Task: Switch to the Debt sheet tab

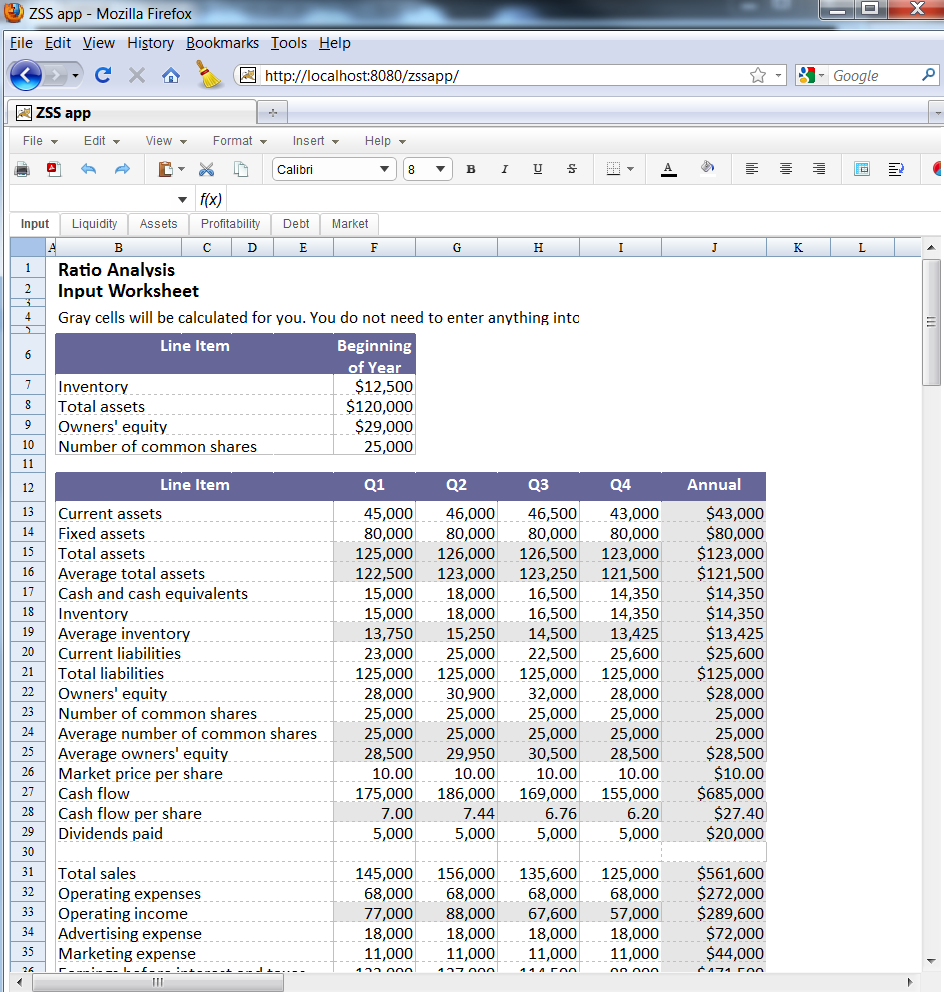Action: 296,224
